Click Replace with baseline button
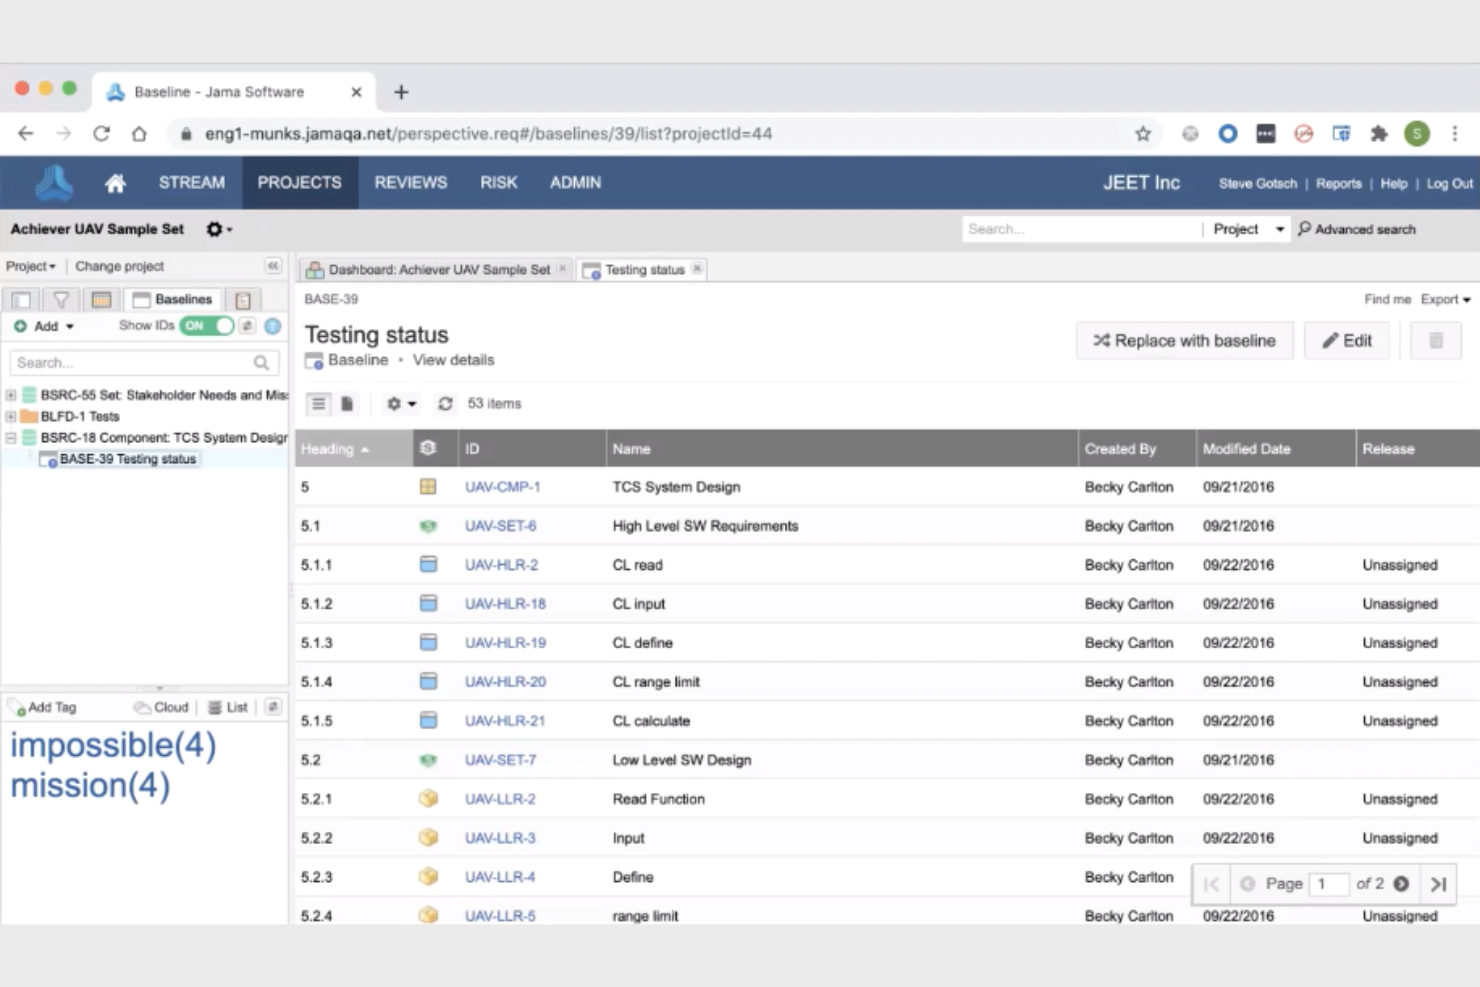 (1184, 341)
